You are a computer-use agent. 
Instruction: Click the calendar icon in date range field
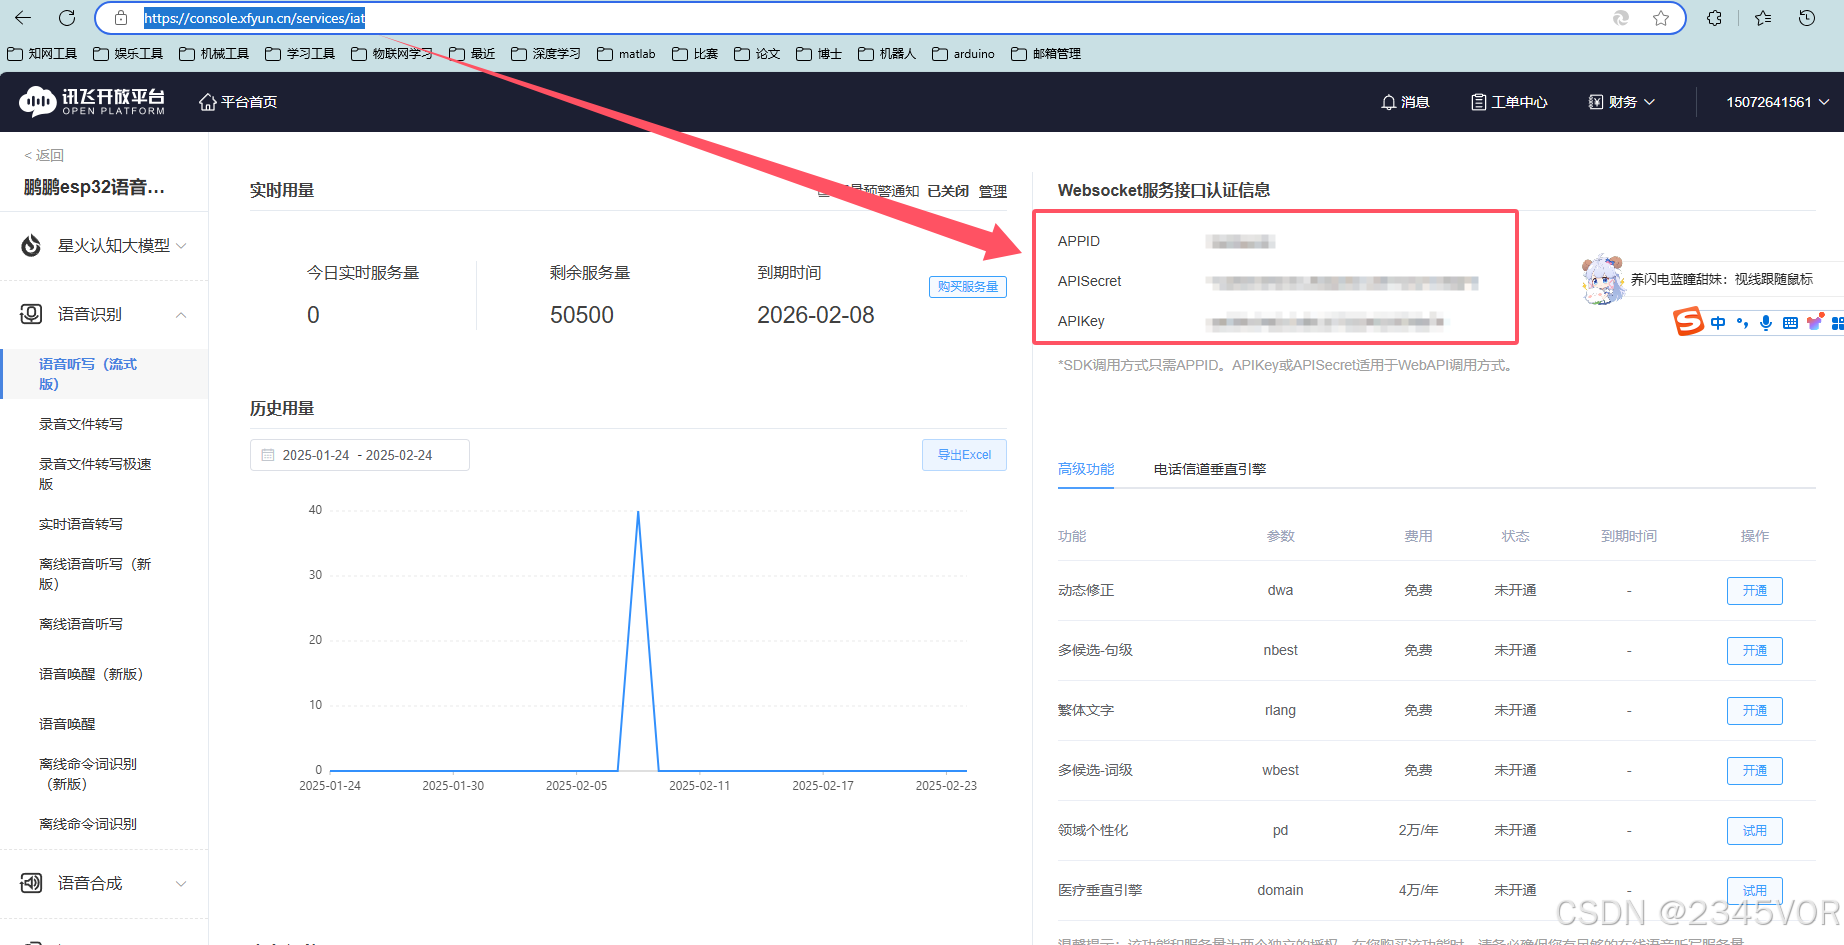[x=268, y=455]
